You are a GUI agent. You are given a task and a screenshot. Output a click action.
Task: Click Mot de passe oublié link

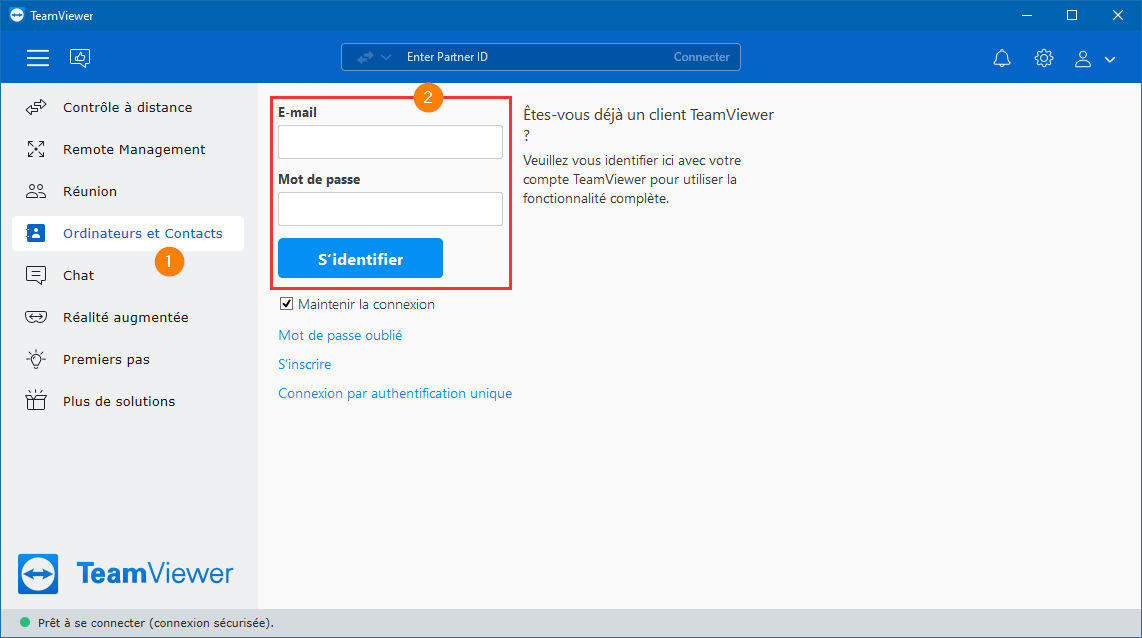tap(340, 335)
